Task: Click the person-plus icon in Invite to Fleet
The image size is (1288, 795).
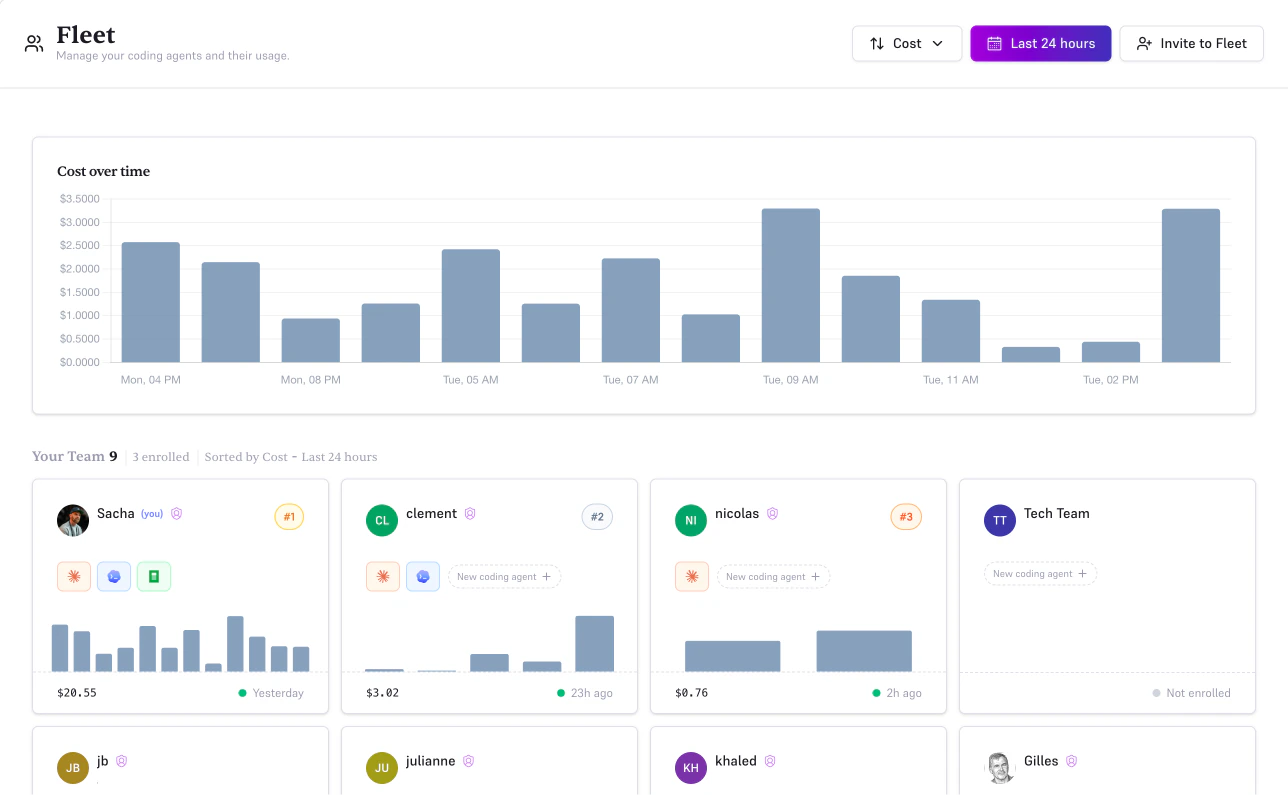Action: pos(1143,43)
